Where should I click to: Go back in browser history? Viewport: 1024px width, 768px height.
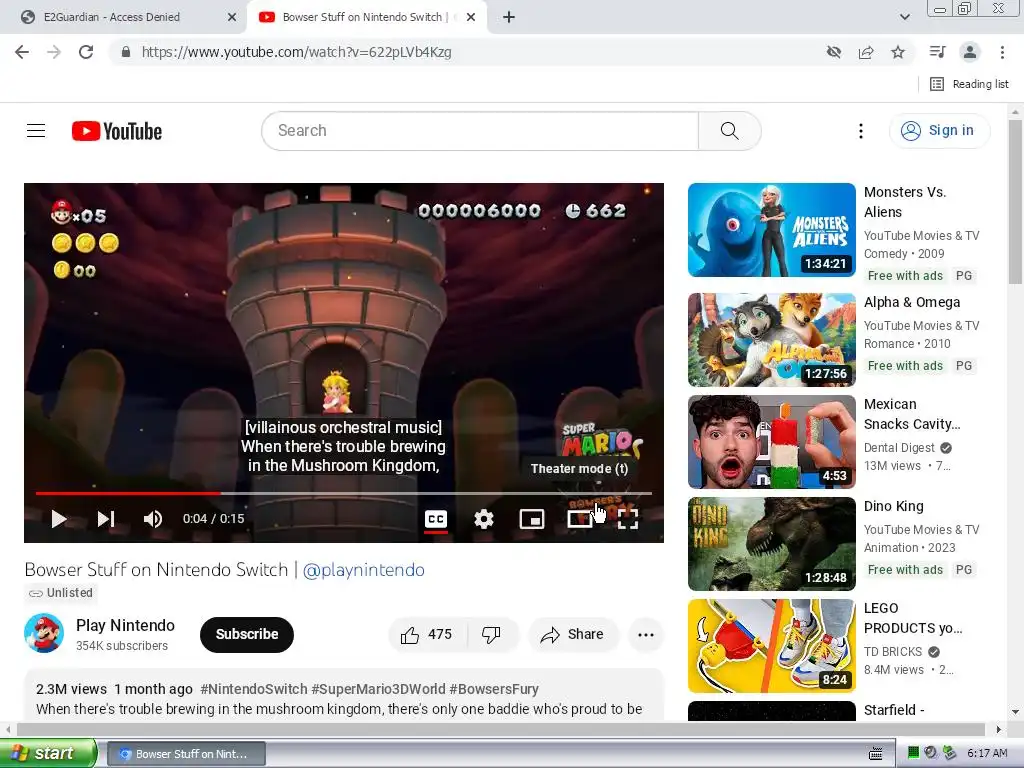(22, 52)
